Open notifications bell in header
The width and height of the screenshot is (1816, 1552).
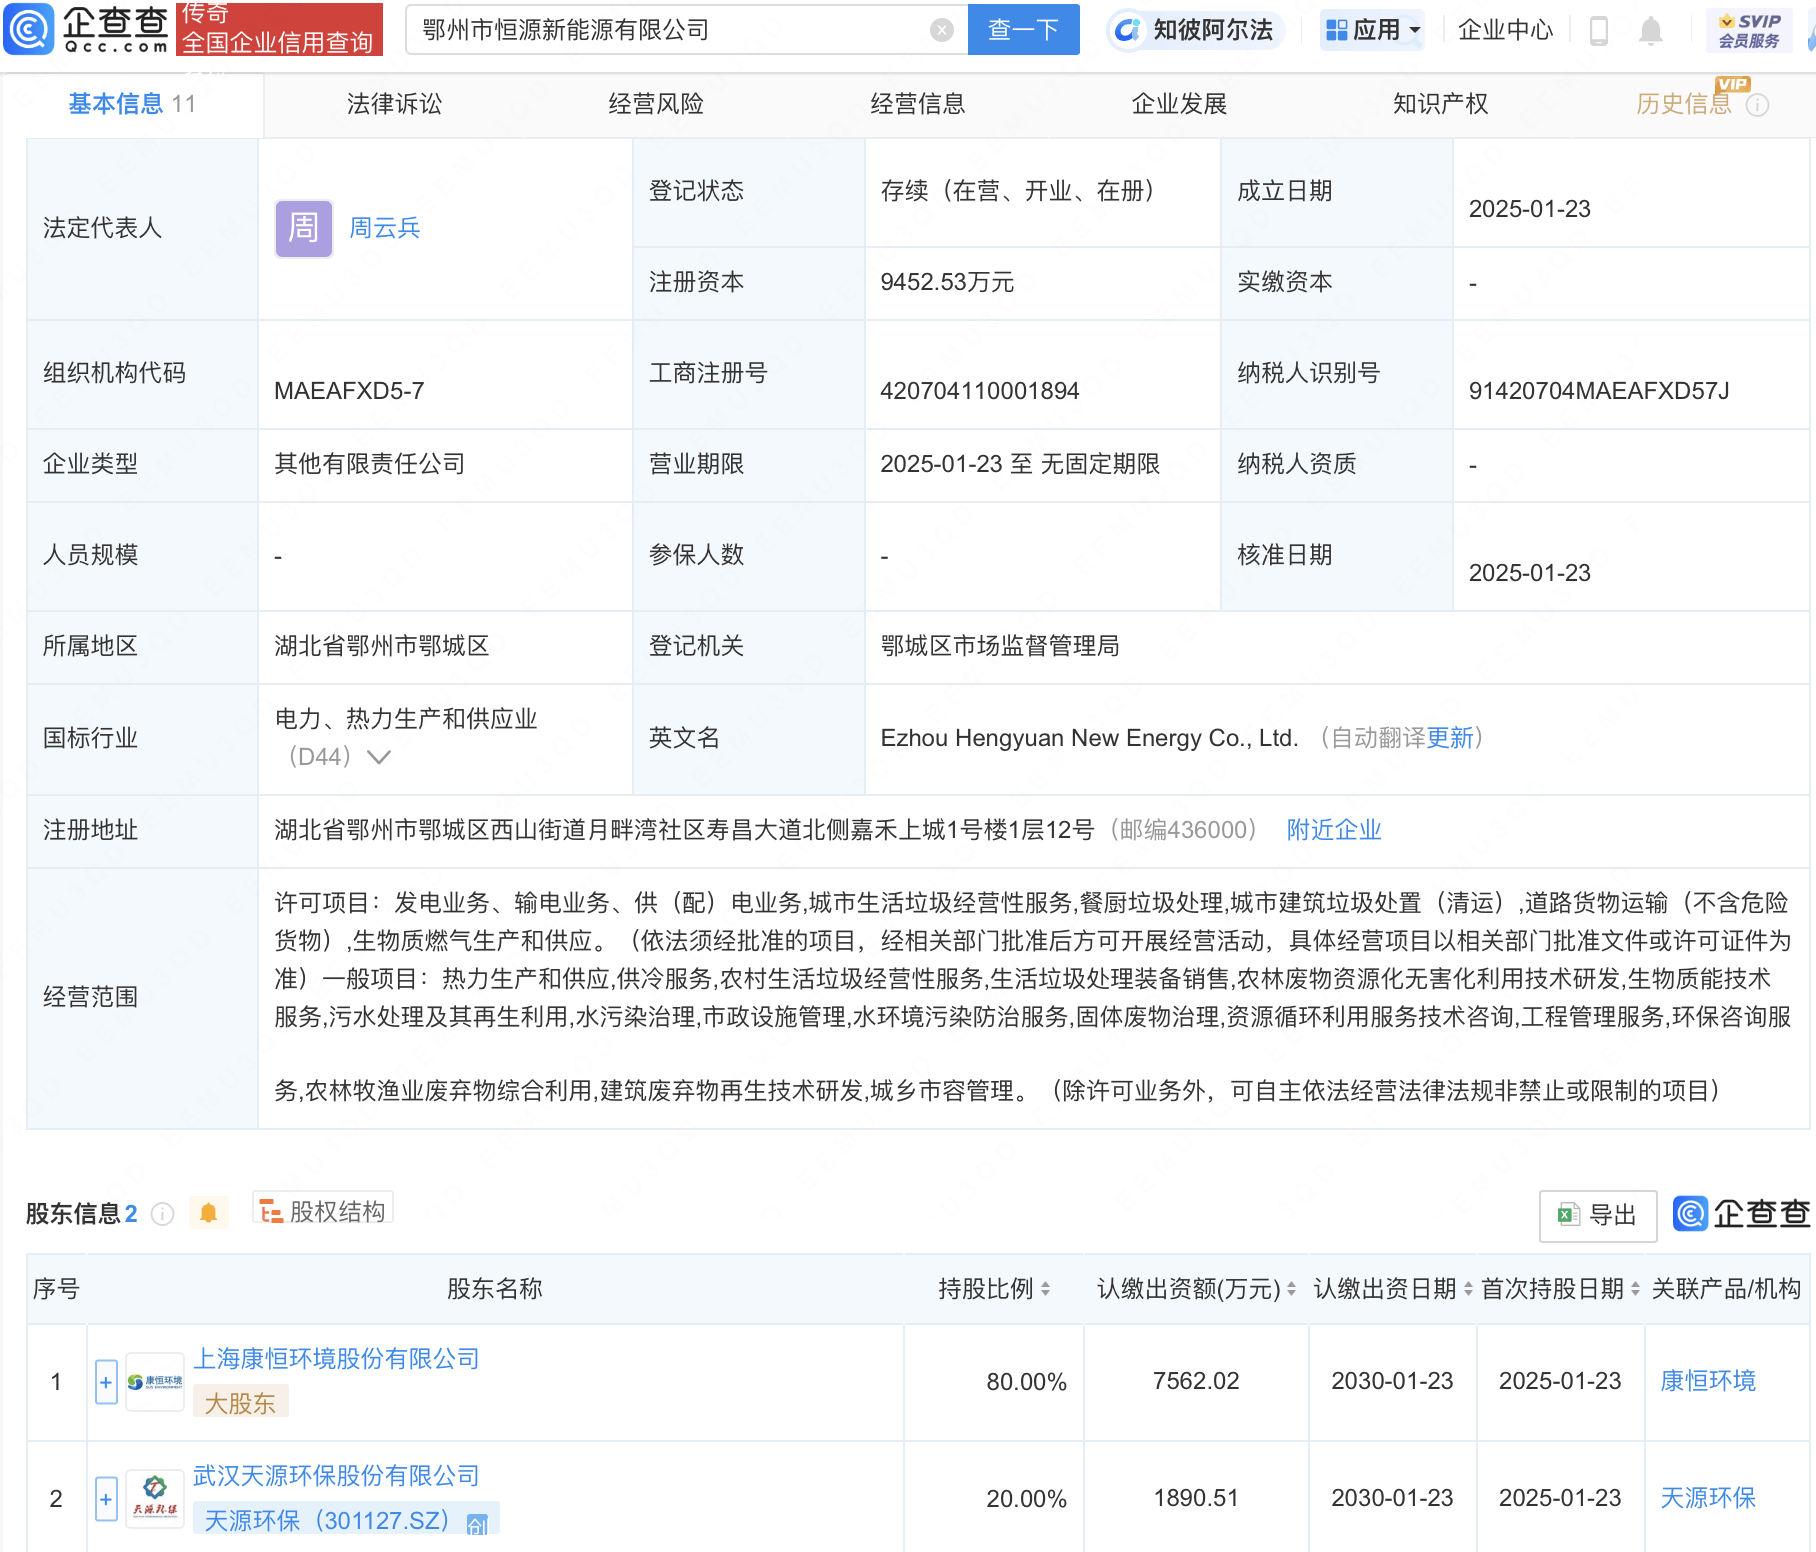coord(1651,31)
